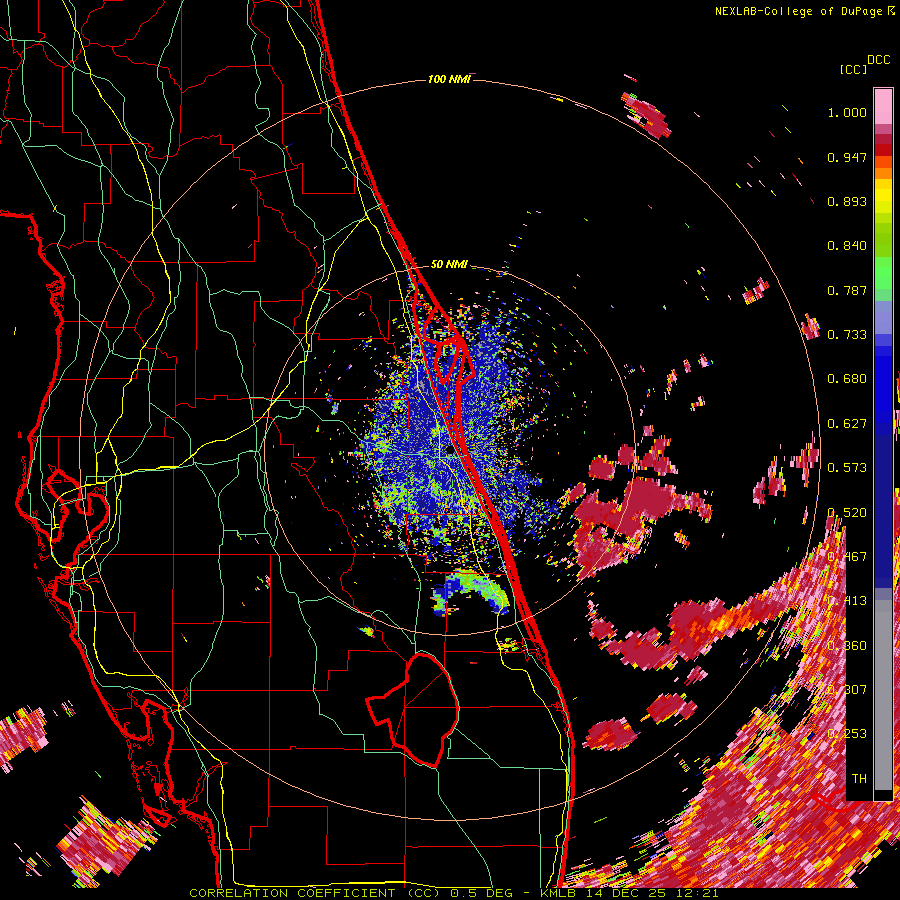Click the 0.840 legend value
The image size is (900, 900).
(x=847, y=246)
